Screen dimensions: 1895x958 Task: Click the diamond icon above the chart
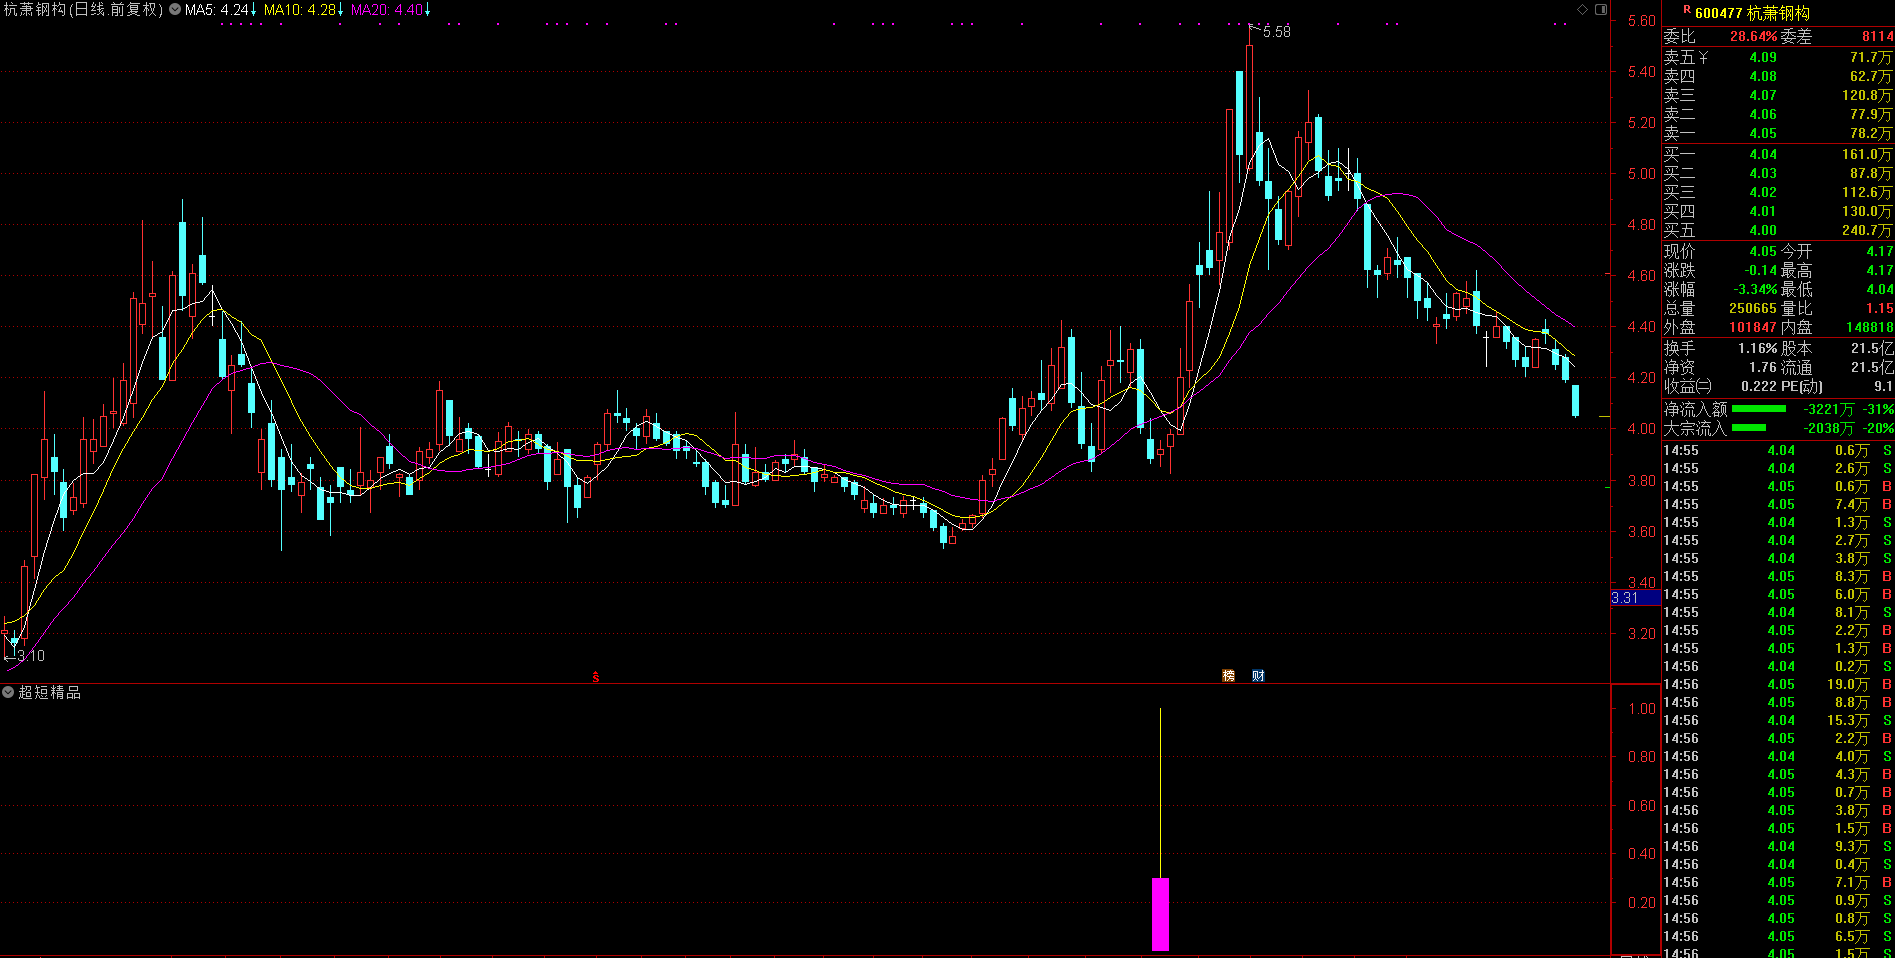(1582, 9)
